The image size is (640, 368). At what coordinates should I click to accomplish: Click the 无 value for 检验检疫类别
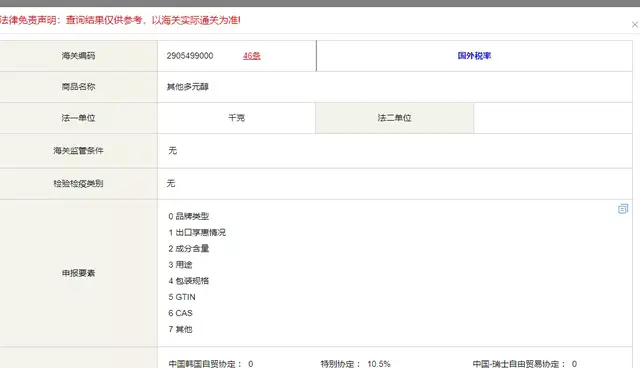point(171,184)
